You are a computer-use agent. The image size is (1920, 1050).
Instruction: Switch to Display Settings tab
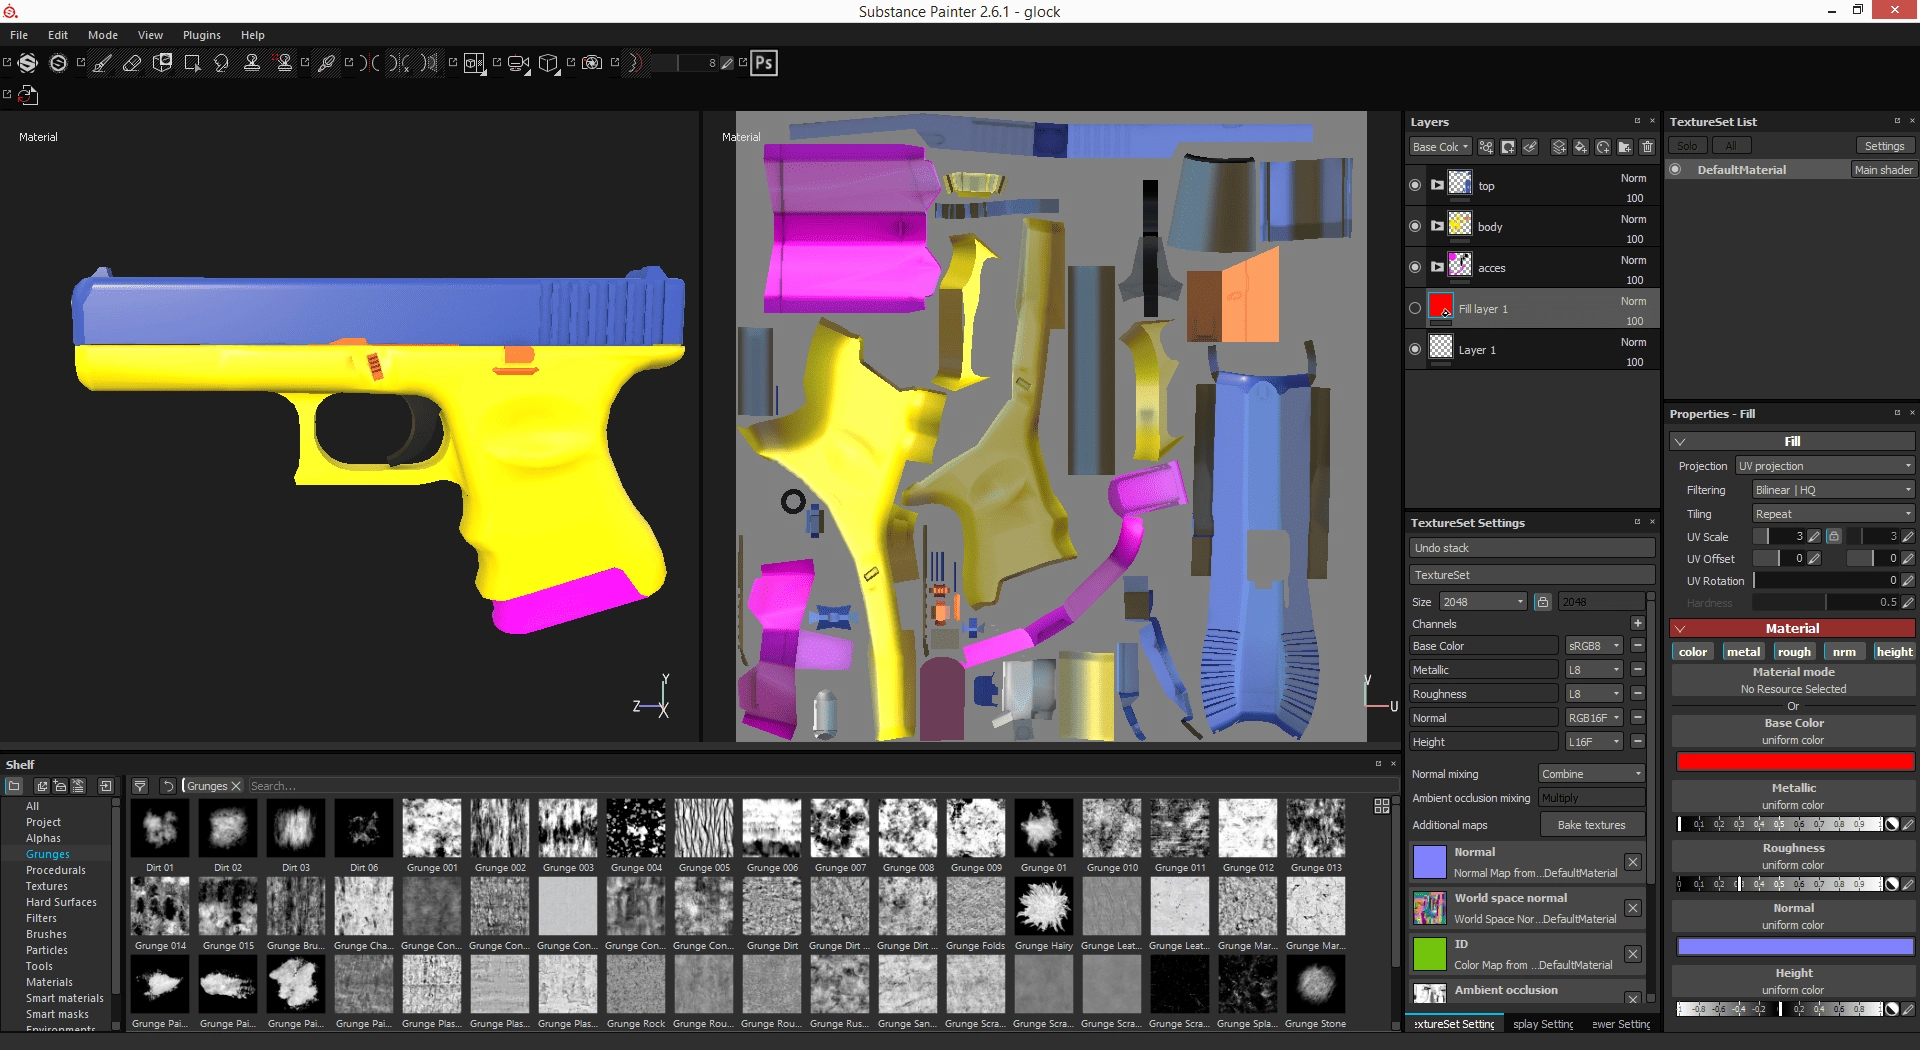1541,1024
